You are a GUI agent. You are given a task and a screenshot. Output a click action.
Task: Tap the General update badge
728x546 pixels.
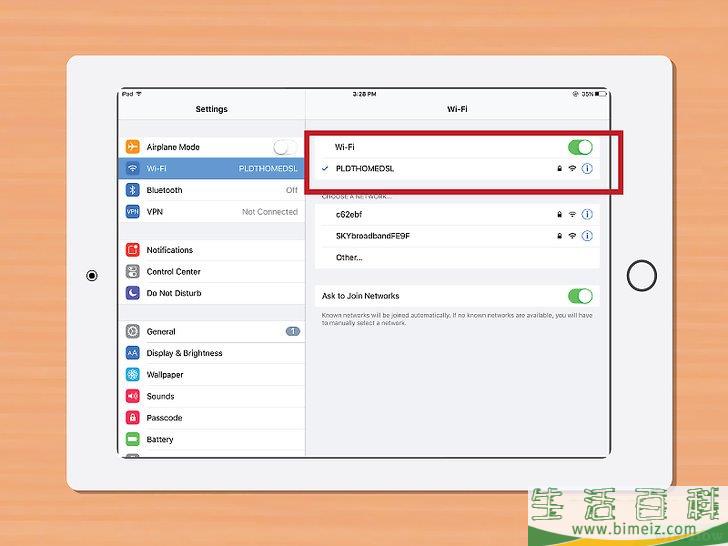click(x=293, y=332)
